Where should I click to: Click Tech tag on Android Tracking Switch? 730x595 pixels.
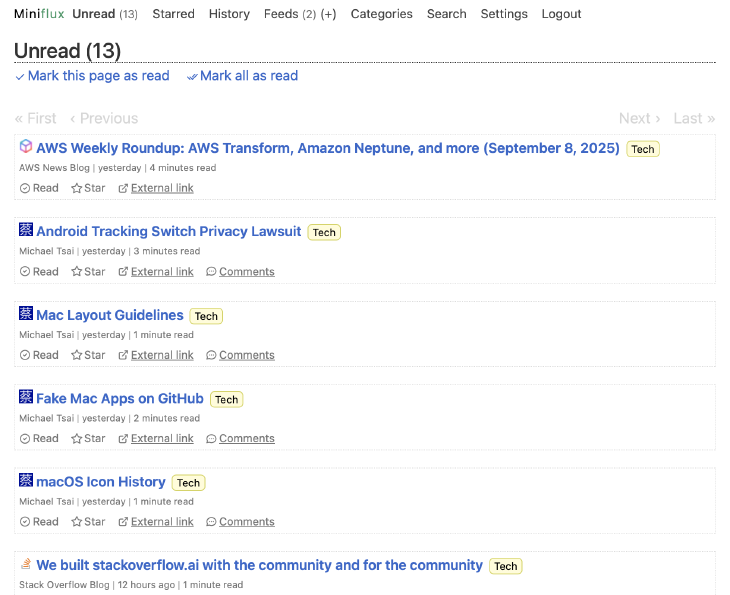coord(324,232)
